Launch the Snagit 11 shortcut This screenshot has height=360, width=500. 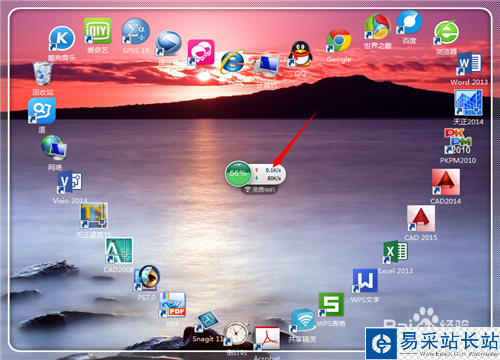pyautogui.click(x=207, y=322)
